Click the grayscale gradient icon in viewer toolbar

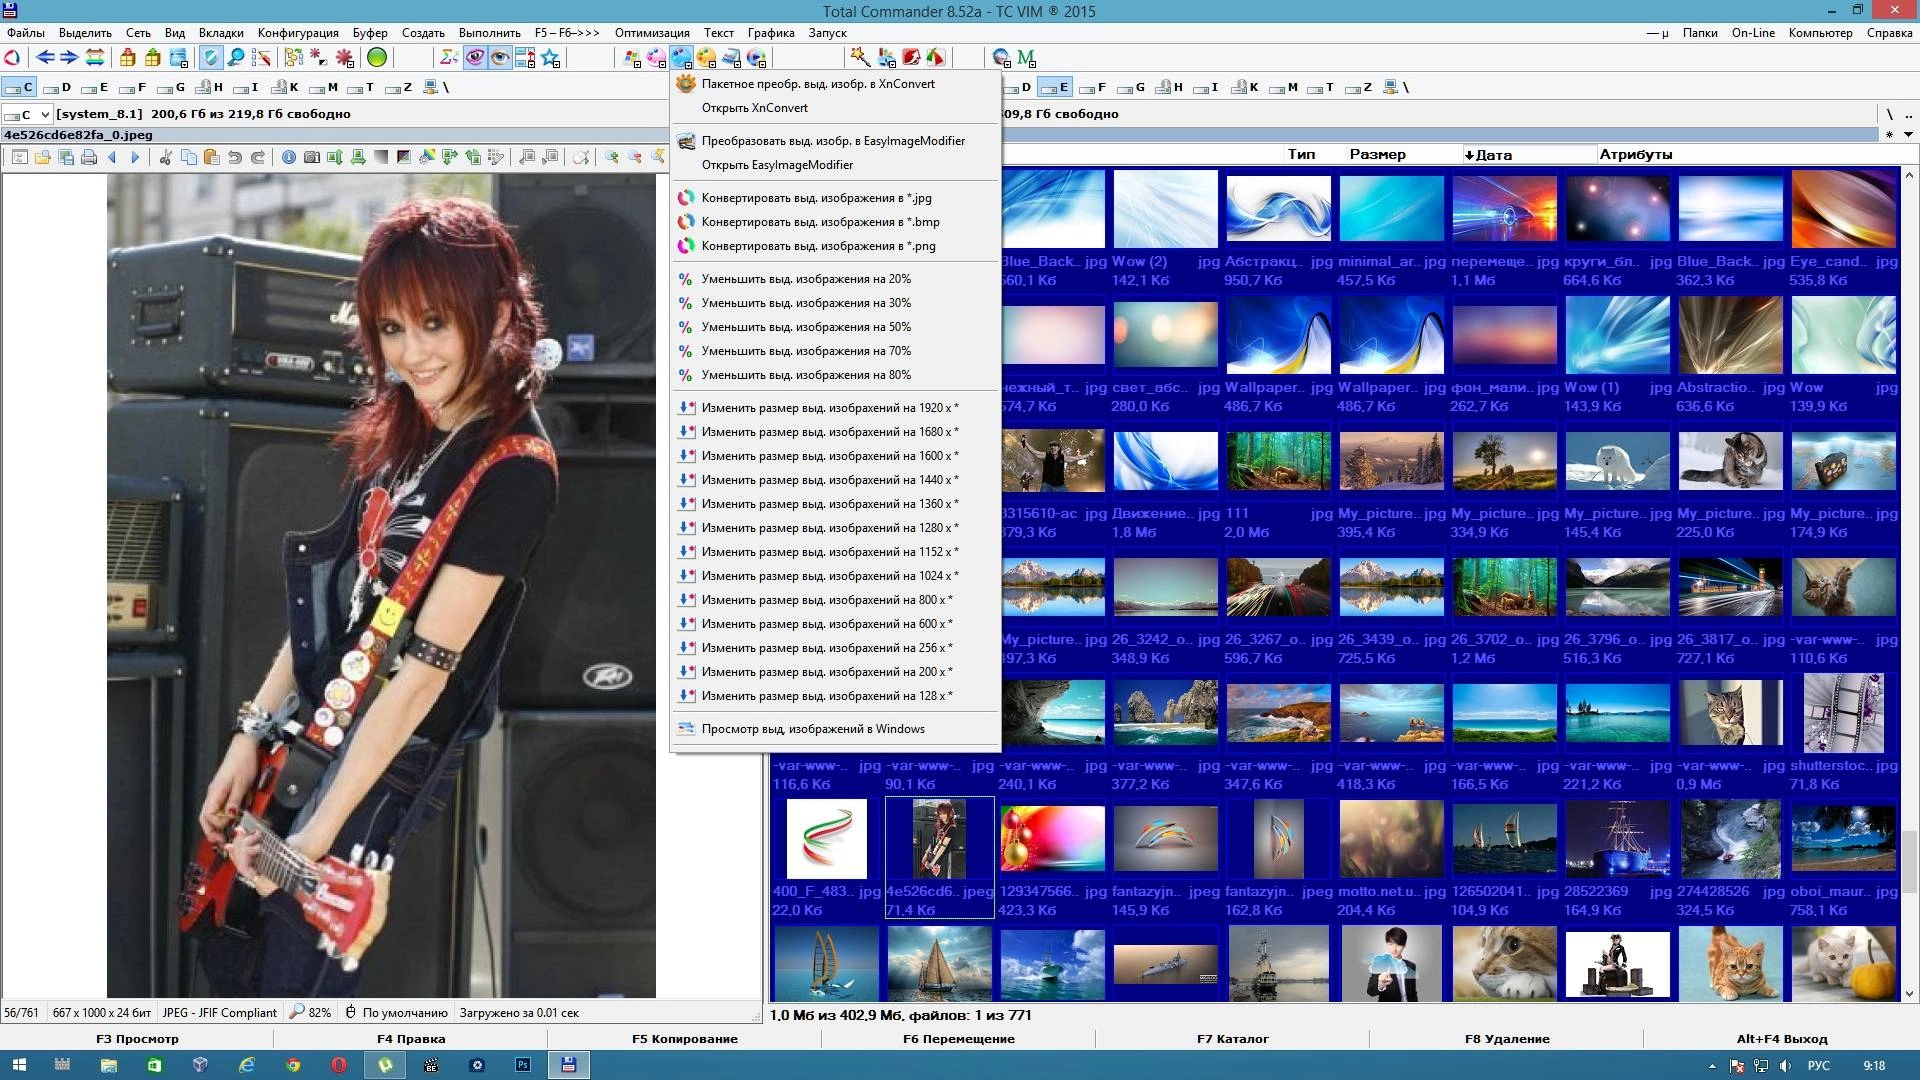(x=380, y=157)
